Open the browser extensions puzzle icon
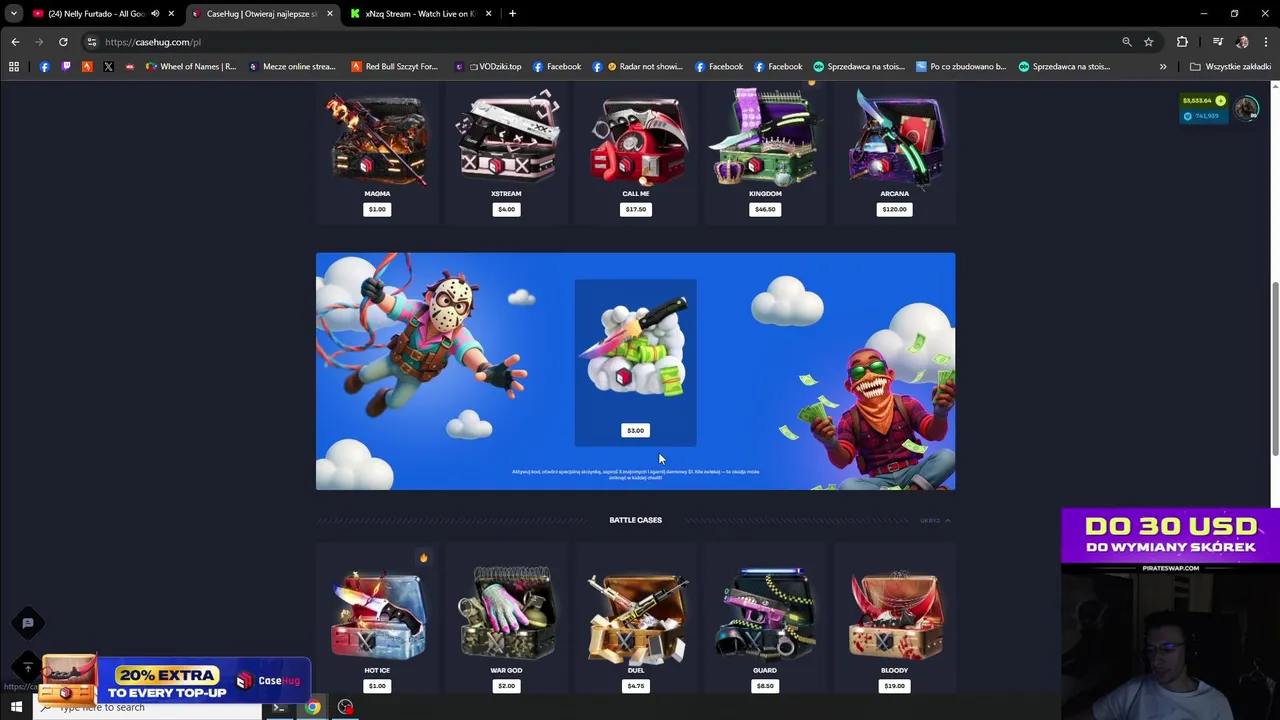Image resolution: width=1280 pixels, height=720 pixels. (1182, 42)
